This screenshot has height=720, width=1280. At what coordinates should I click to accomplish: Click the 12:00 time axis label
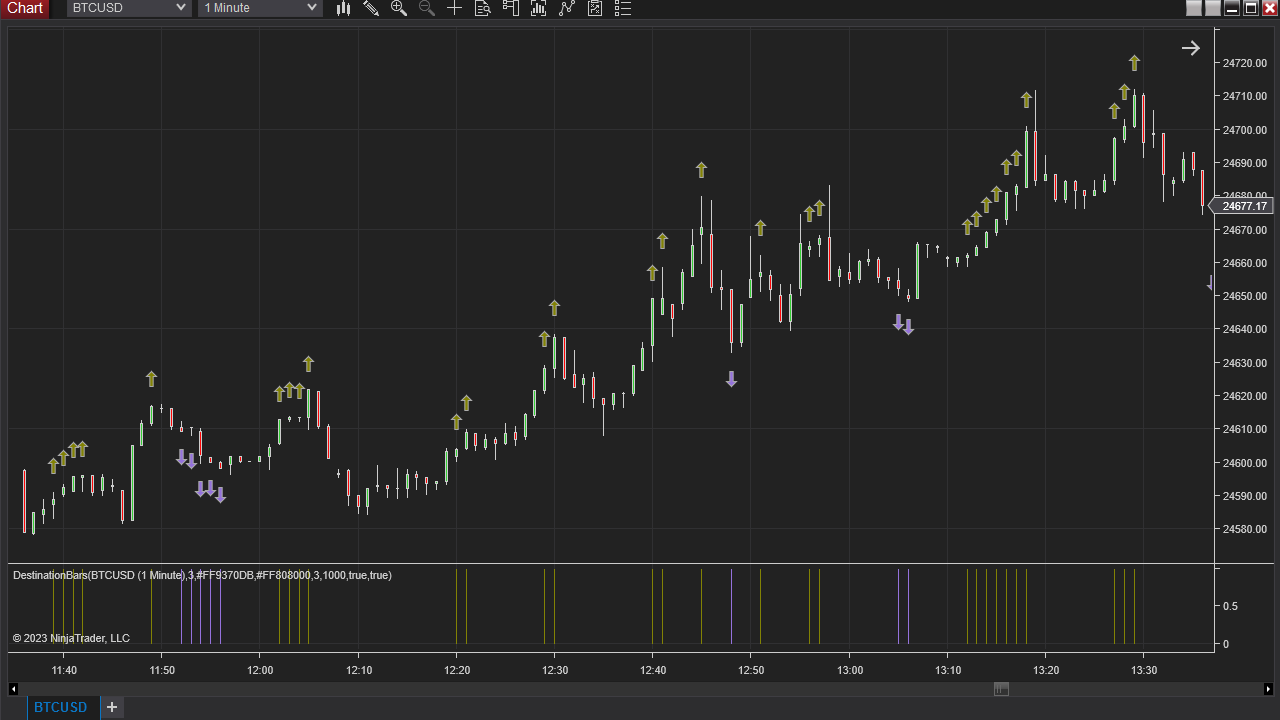[x=260, y=670]
